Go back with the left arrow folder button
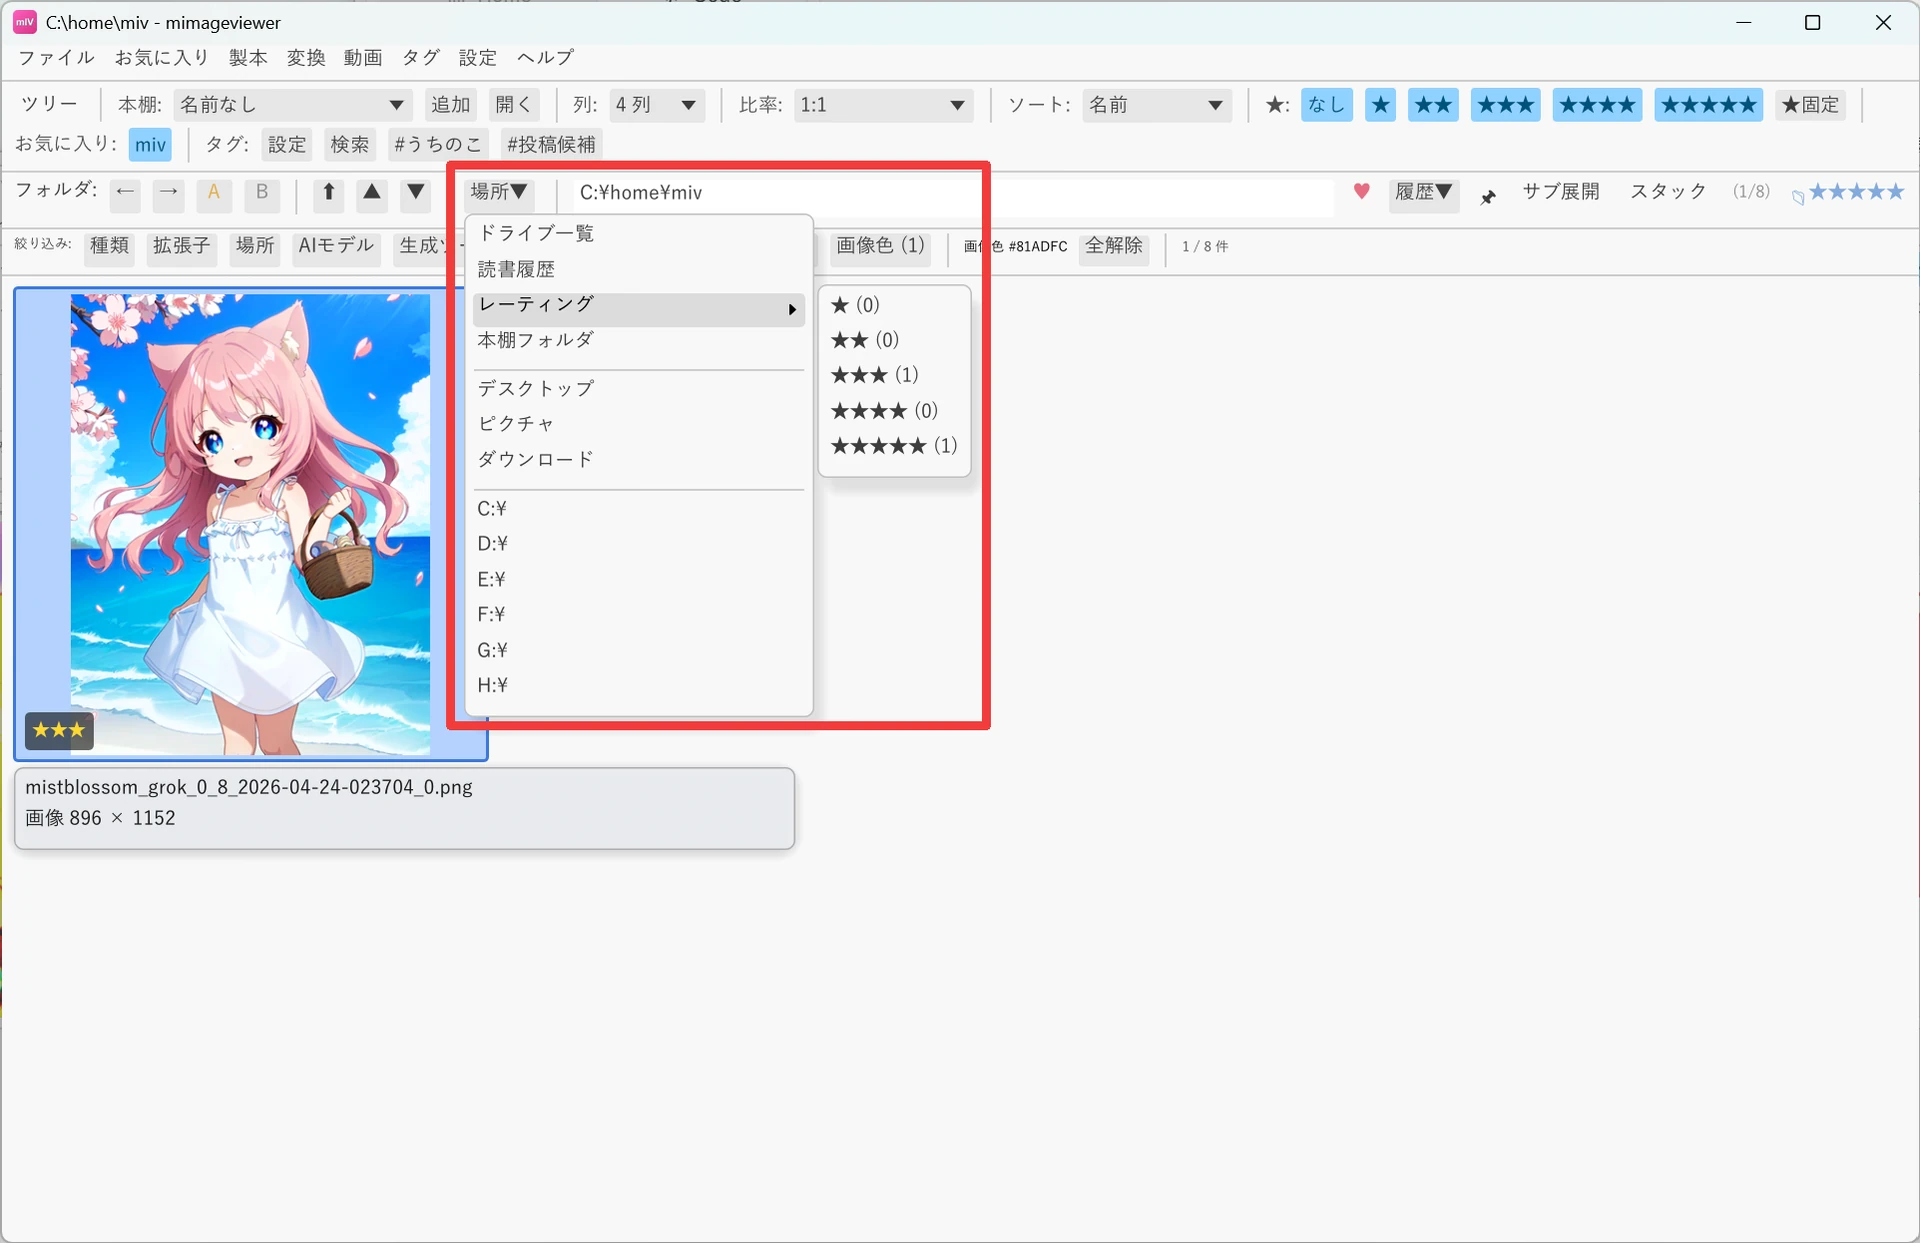This screenshot has width=1920, height=1243. pos(125,193)
